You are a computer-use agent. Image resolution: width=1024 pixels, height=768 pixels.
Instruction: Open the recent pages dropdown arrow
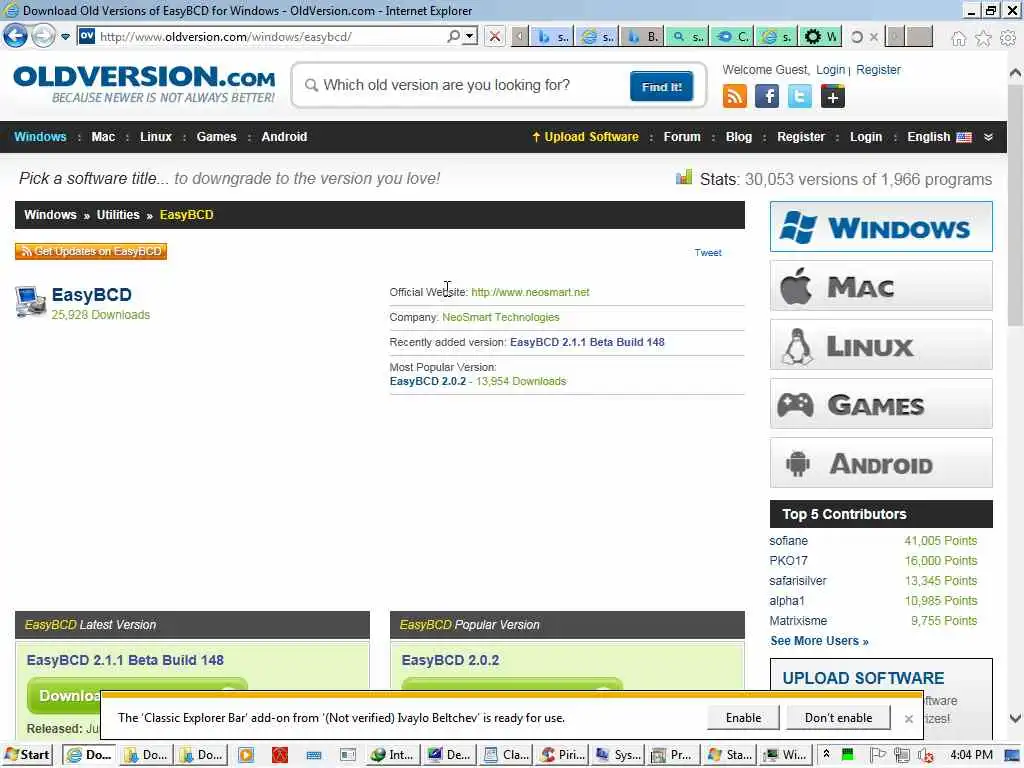65,37
